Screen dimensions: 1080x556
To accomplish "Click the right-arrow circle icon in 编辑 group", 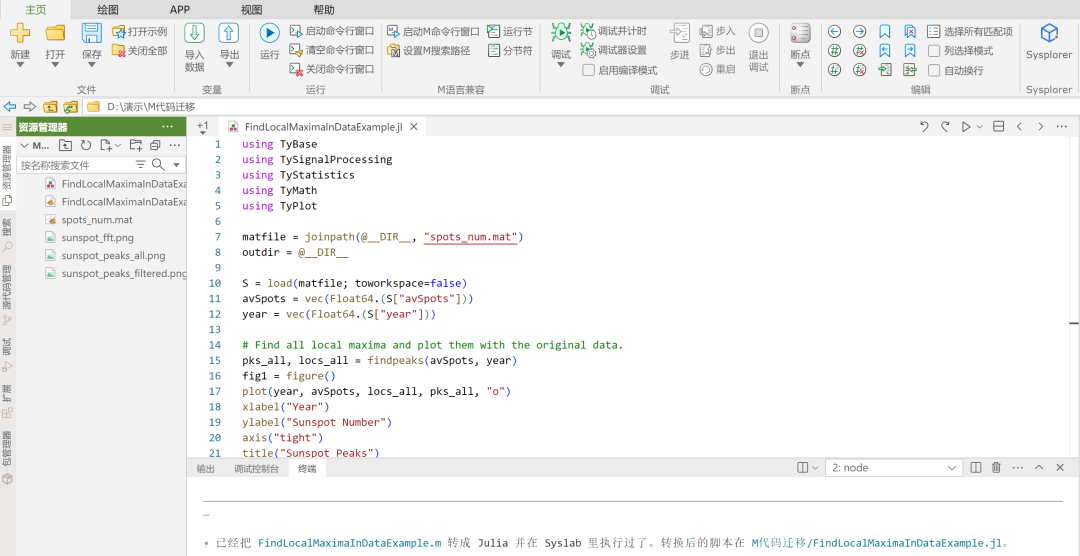I will 860,31.
